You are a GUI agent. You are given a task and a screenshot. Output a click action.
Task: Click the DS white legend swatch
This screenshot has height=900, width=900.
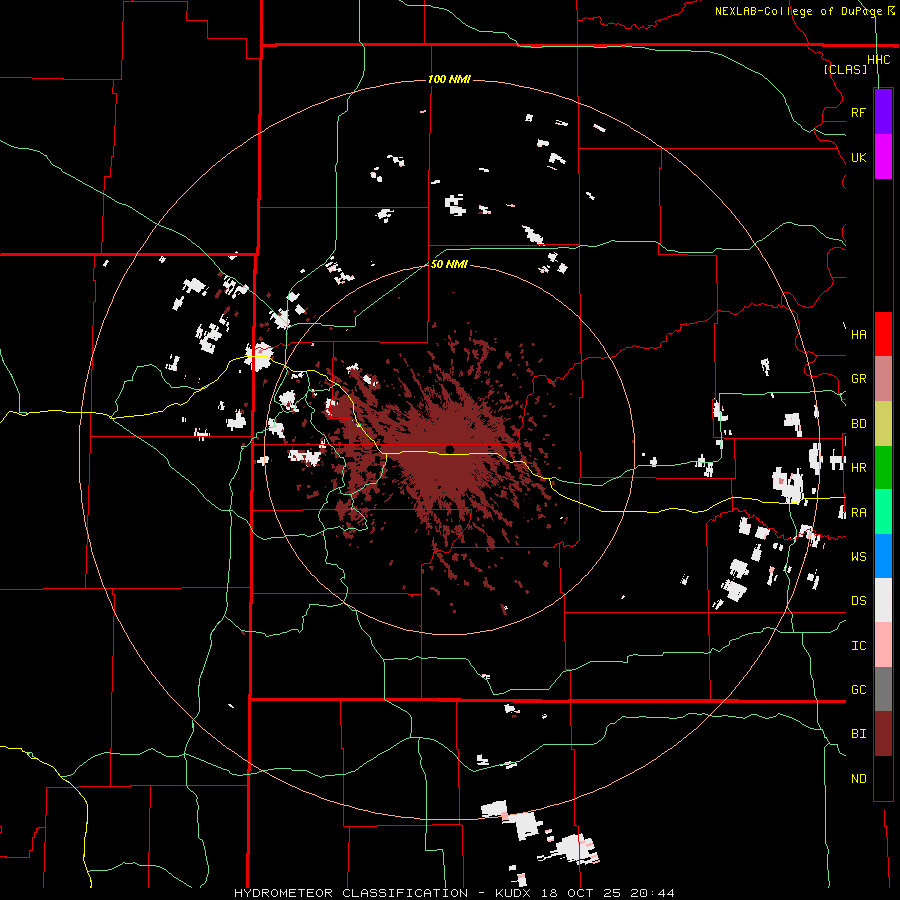883,600
